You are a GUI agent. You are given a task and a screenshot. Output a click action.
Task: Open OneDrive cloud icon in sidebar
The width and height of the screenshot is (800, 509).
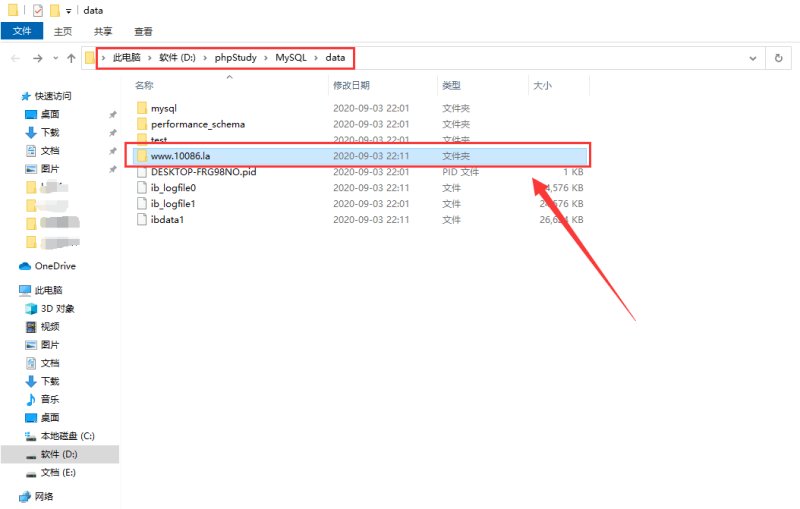coord(24,266)
